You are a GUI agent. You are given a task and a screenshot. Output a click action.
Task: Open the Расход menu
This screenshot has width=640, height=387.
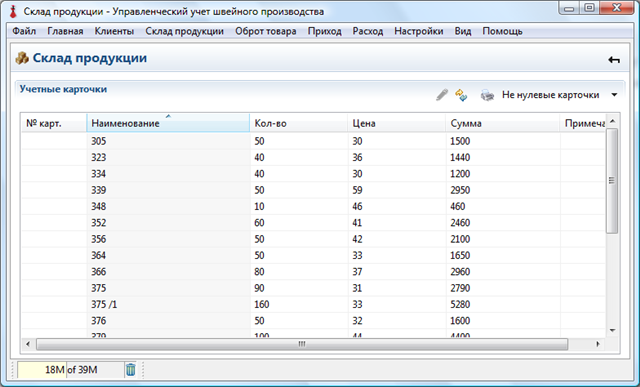(x=368, y=31)
